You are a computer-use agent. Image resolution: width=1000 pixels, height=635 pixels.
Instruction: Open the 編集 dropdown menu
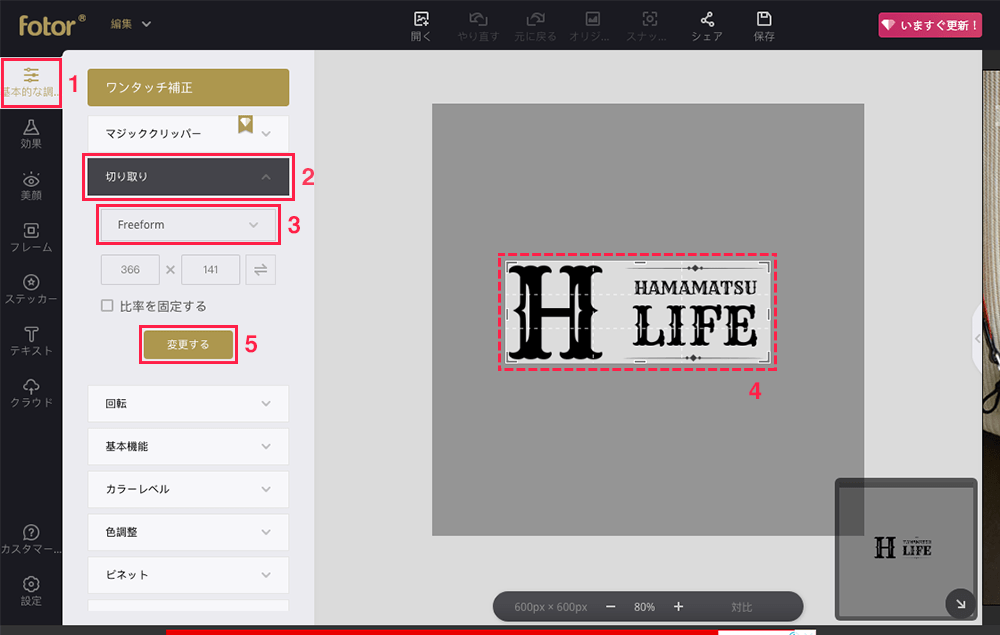[x=131, y=24]
